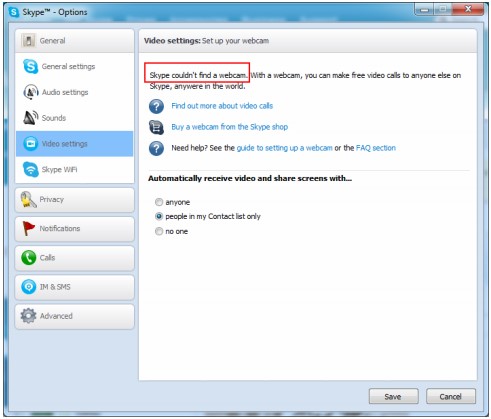Click the IM & SMS chat icon
Viewport: 491px width, 419px height.
(29, 287)
